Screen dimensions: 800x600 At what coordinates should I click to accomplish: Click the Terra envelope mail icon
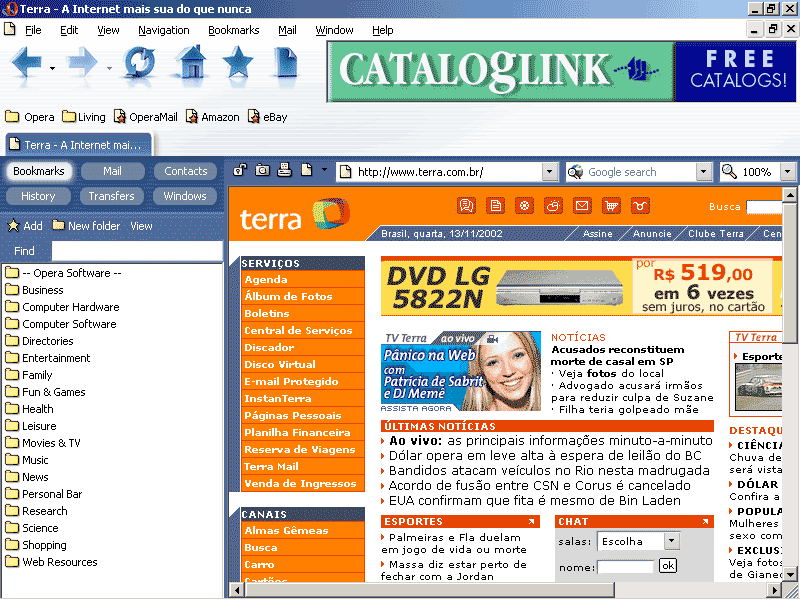[x=582, y=206]
